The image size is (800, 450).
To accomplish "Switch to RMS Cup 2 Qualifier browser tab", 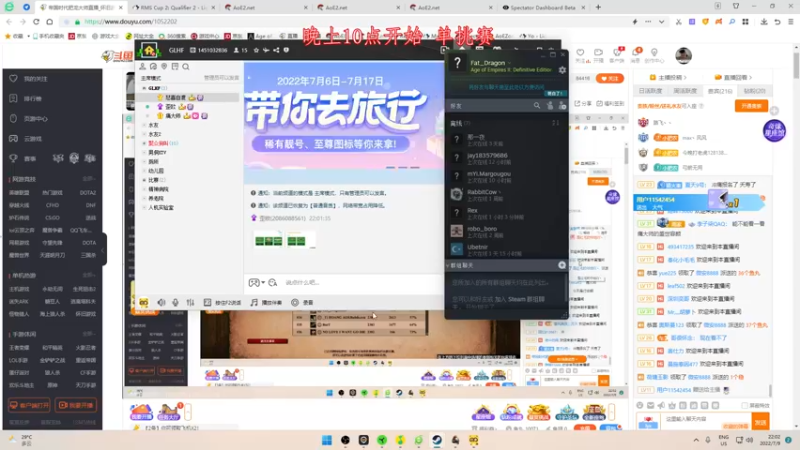I will point(173,8).
